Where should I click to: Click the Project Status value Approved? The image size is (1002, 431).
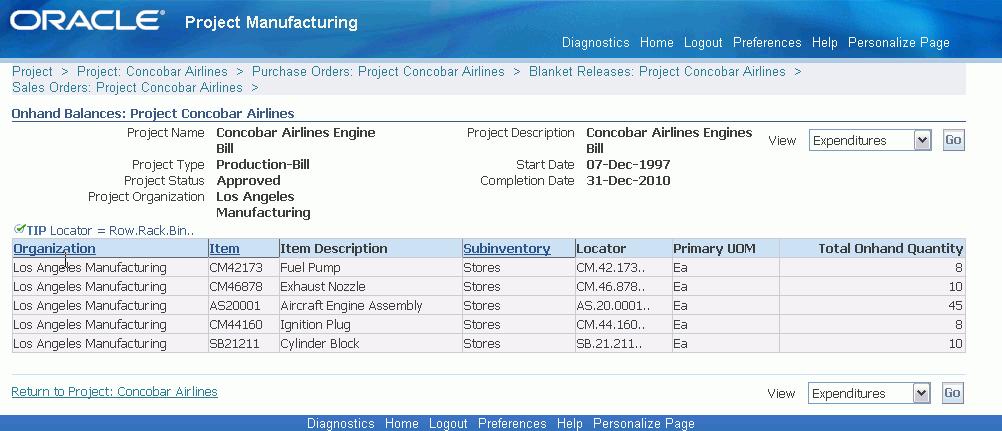coord(248,180)
